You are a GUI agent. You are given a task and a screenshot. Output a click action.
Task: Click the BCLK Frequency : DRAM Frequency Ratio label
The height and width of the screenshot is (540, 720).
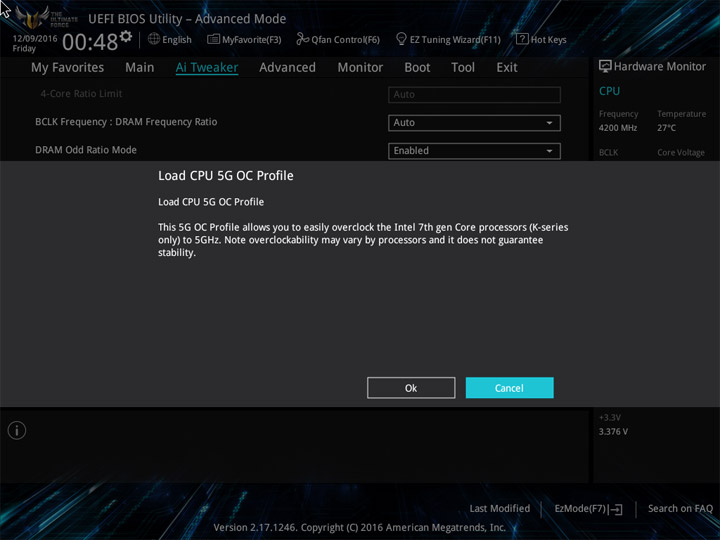click(126, 122)
